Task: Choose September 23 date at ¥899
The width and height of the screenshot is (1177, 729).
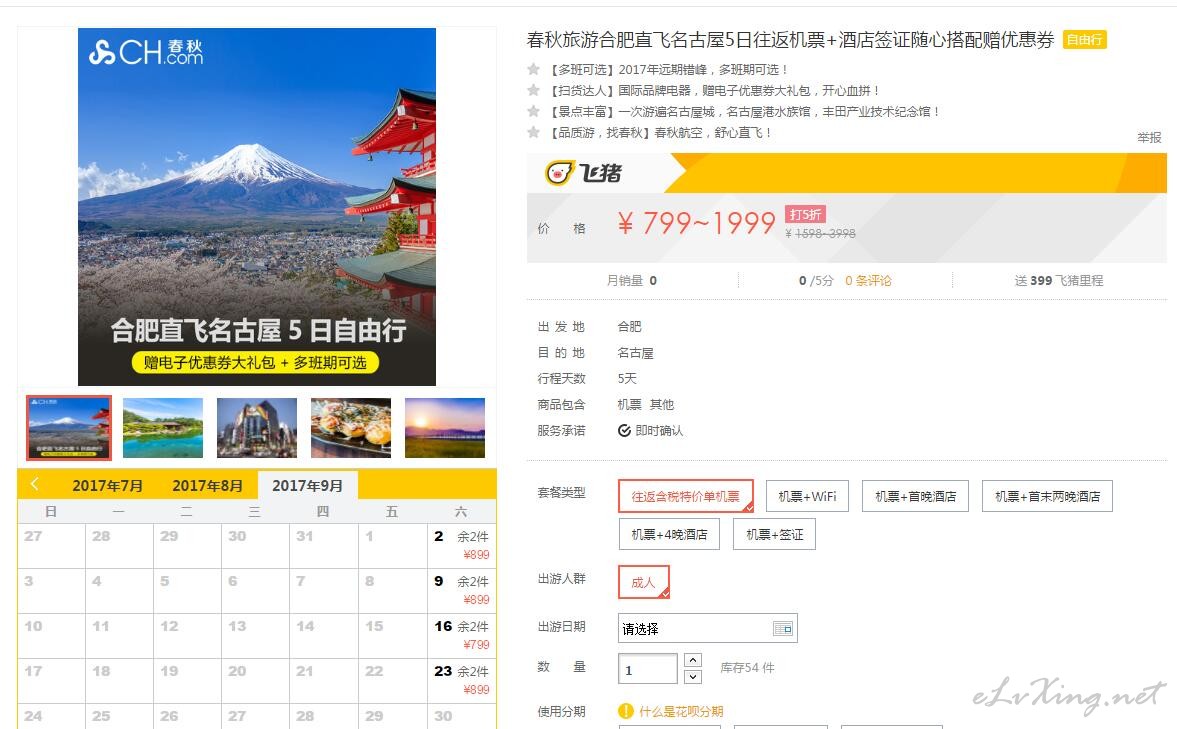Action: tap(461, 680)
